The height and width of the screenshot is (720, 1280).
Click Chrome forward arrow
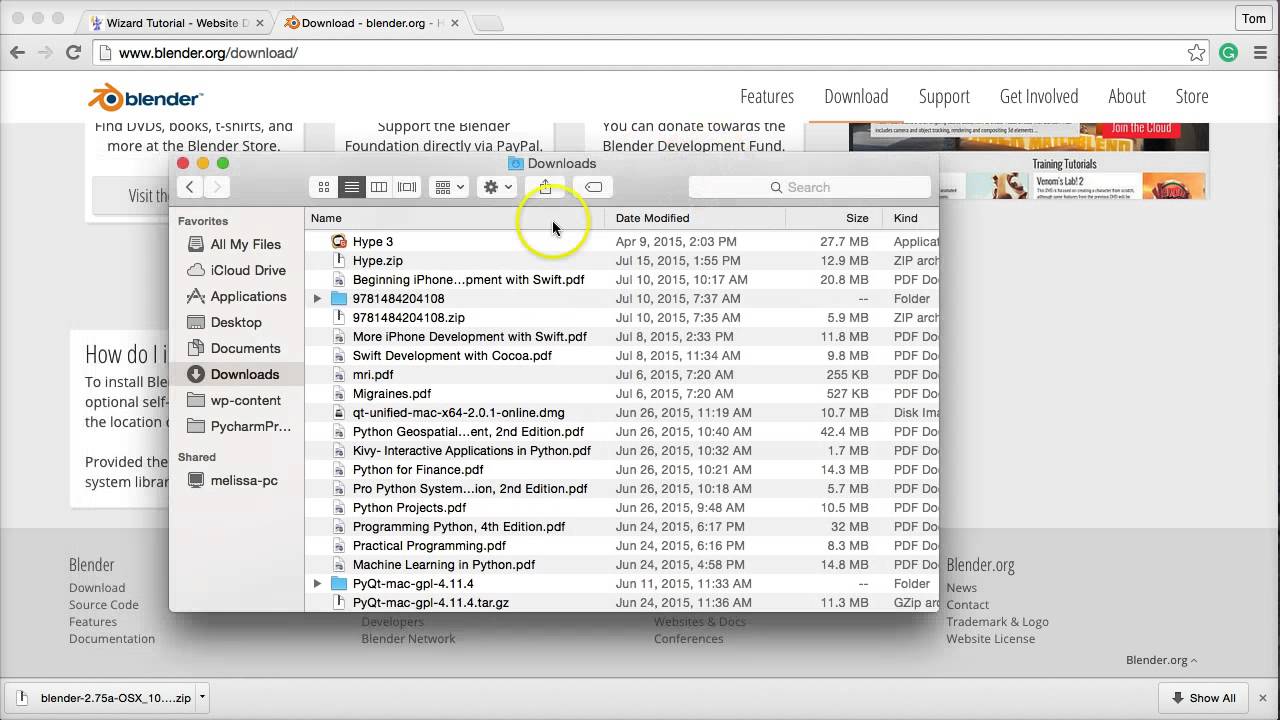click(x=45, y=53)
